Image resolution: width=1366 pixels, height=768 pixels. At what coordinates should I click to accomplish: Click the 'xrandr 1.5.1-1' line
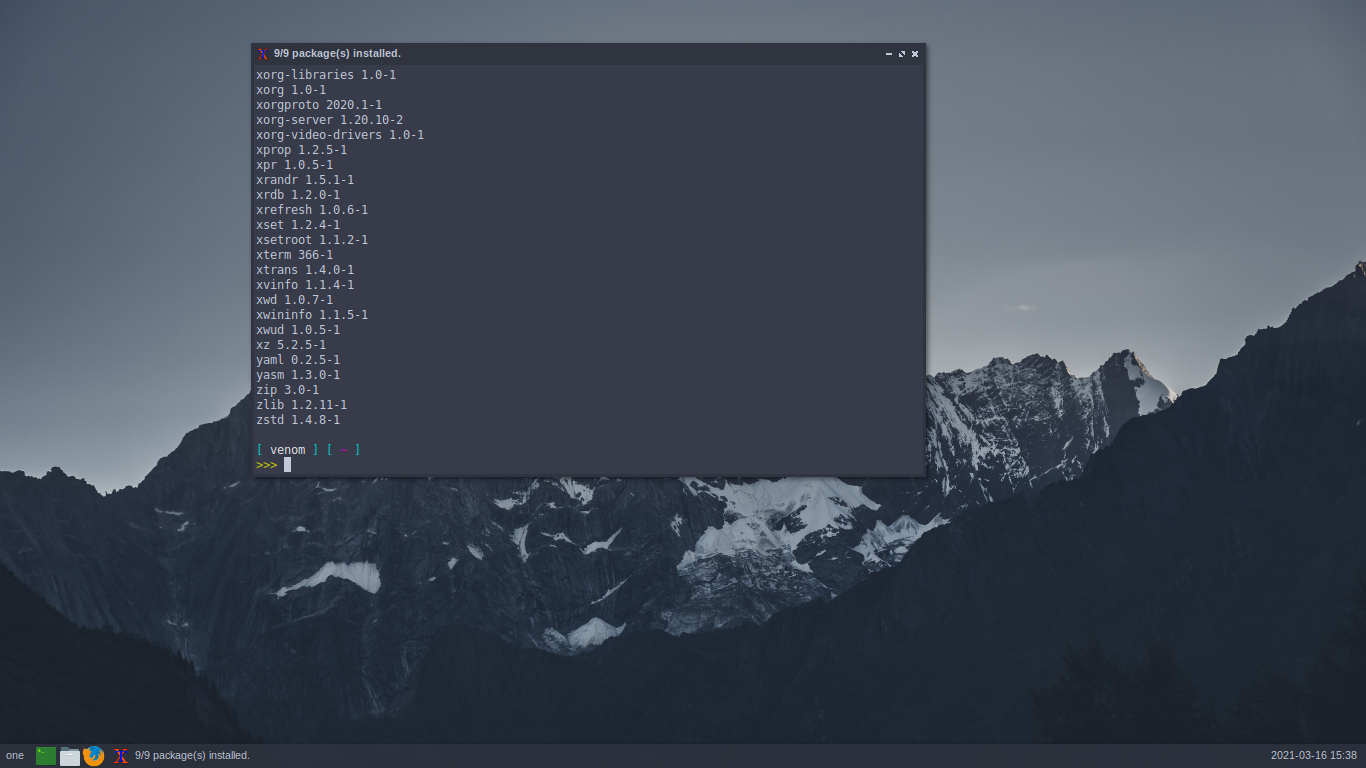pos(305,180)
